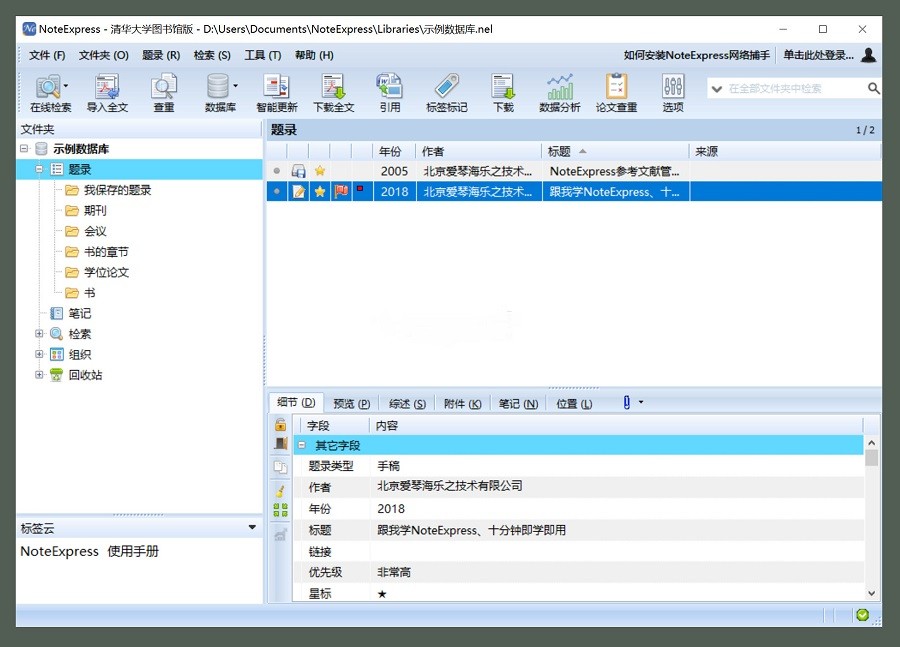This screenshot has width=900, height=647.
Task: Select the 我保存的题录 folder
Action: [x=117, y=190]
